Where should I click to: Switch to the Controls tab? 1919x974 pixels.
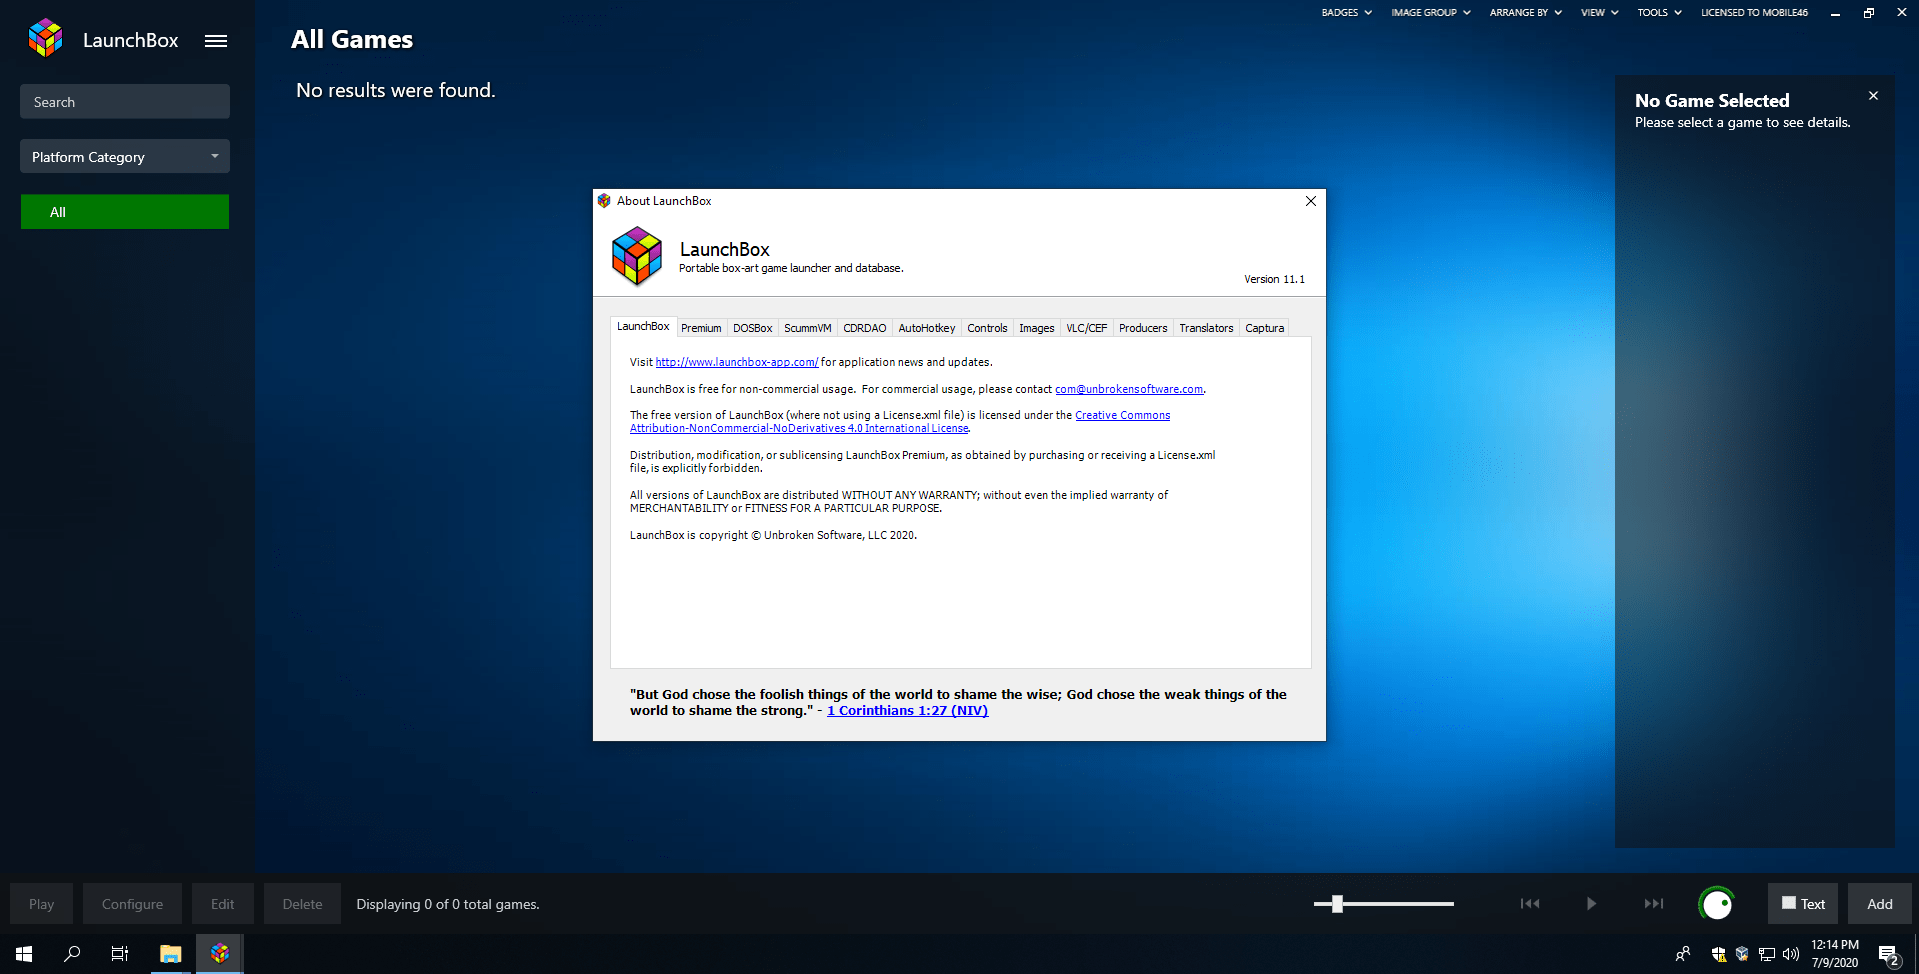pyautogui.click(x=987, y=328)
